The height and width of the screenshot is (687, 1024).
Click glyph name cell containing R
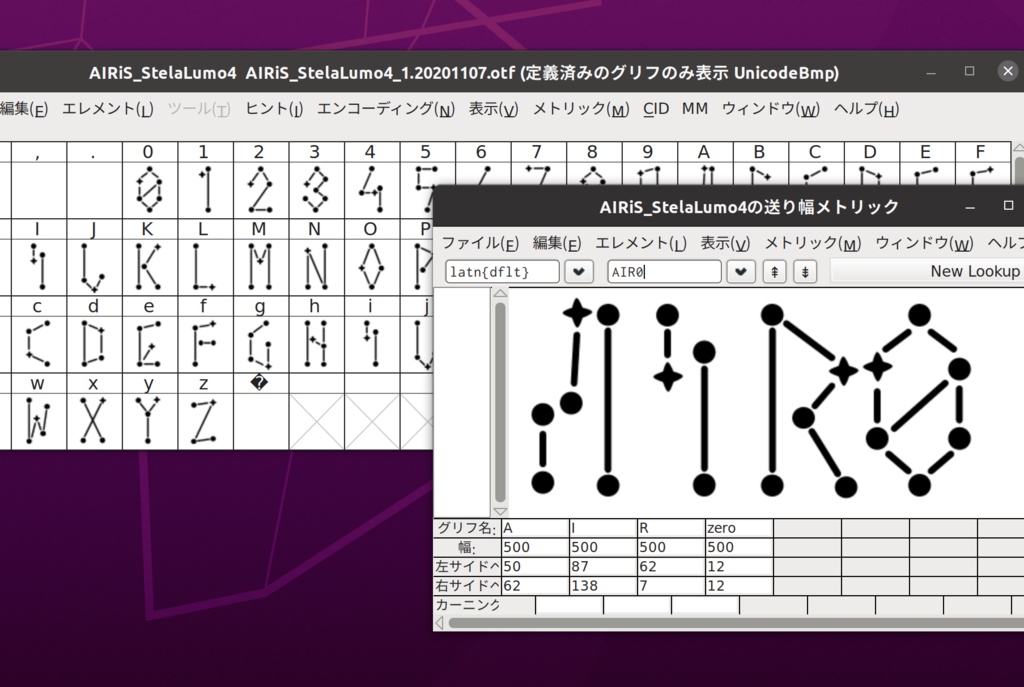pyautogui.click(x=671, y=528)
